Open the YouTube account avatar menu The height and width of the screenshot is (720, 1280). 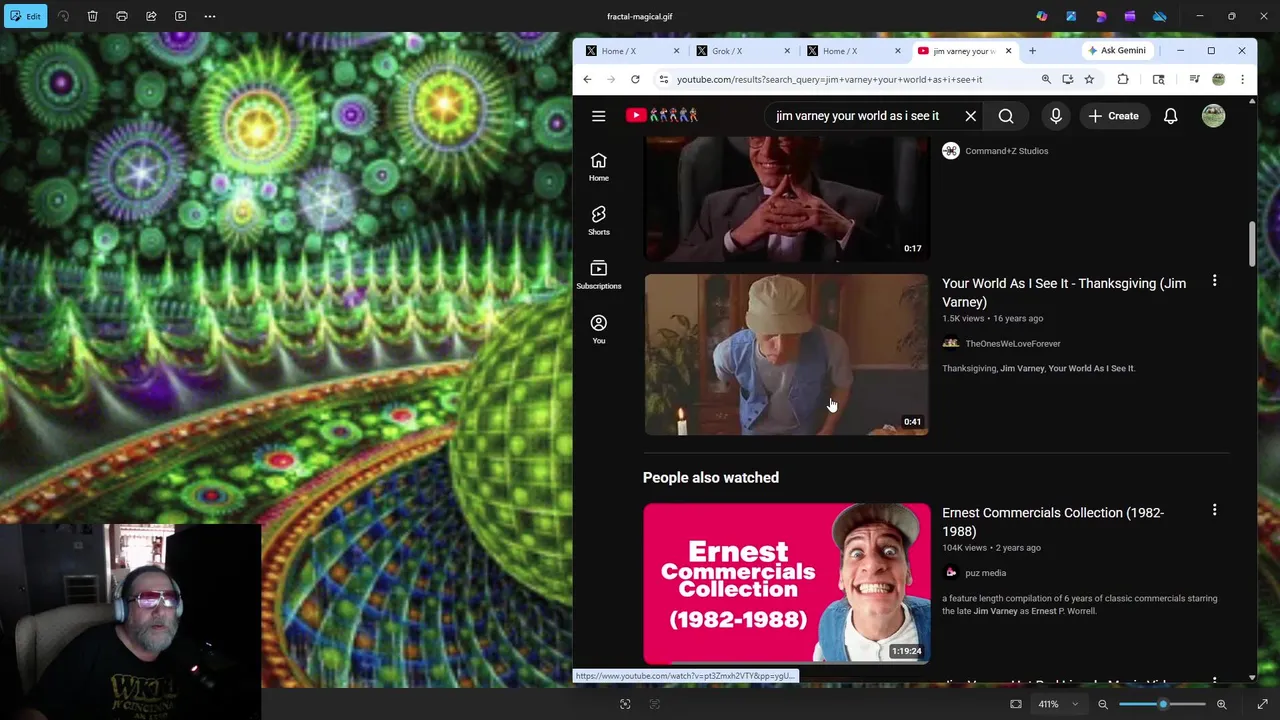pyautogui.click(x=1213, y=116)
